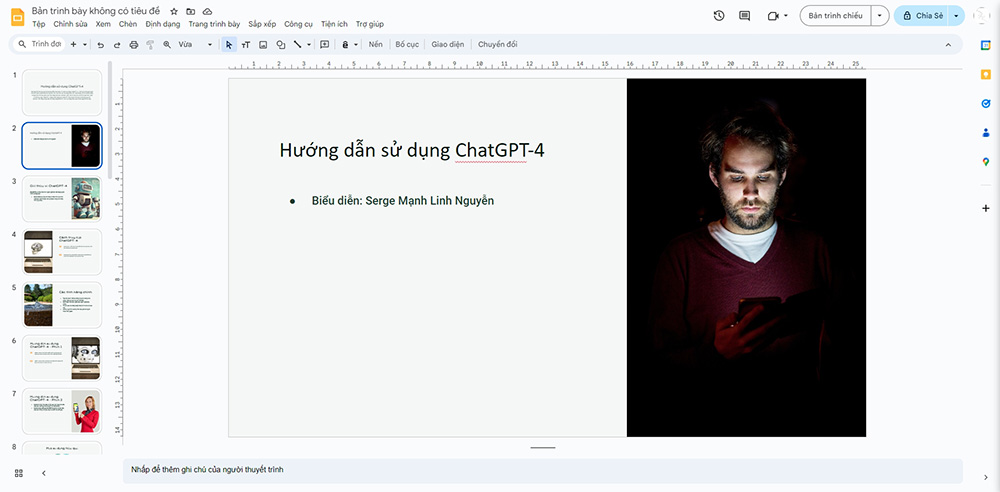Screen dimensions: 1000x492
Task: Open the Trợ giúp menu
Action: pyautogui.click(x=370, y=24)
